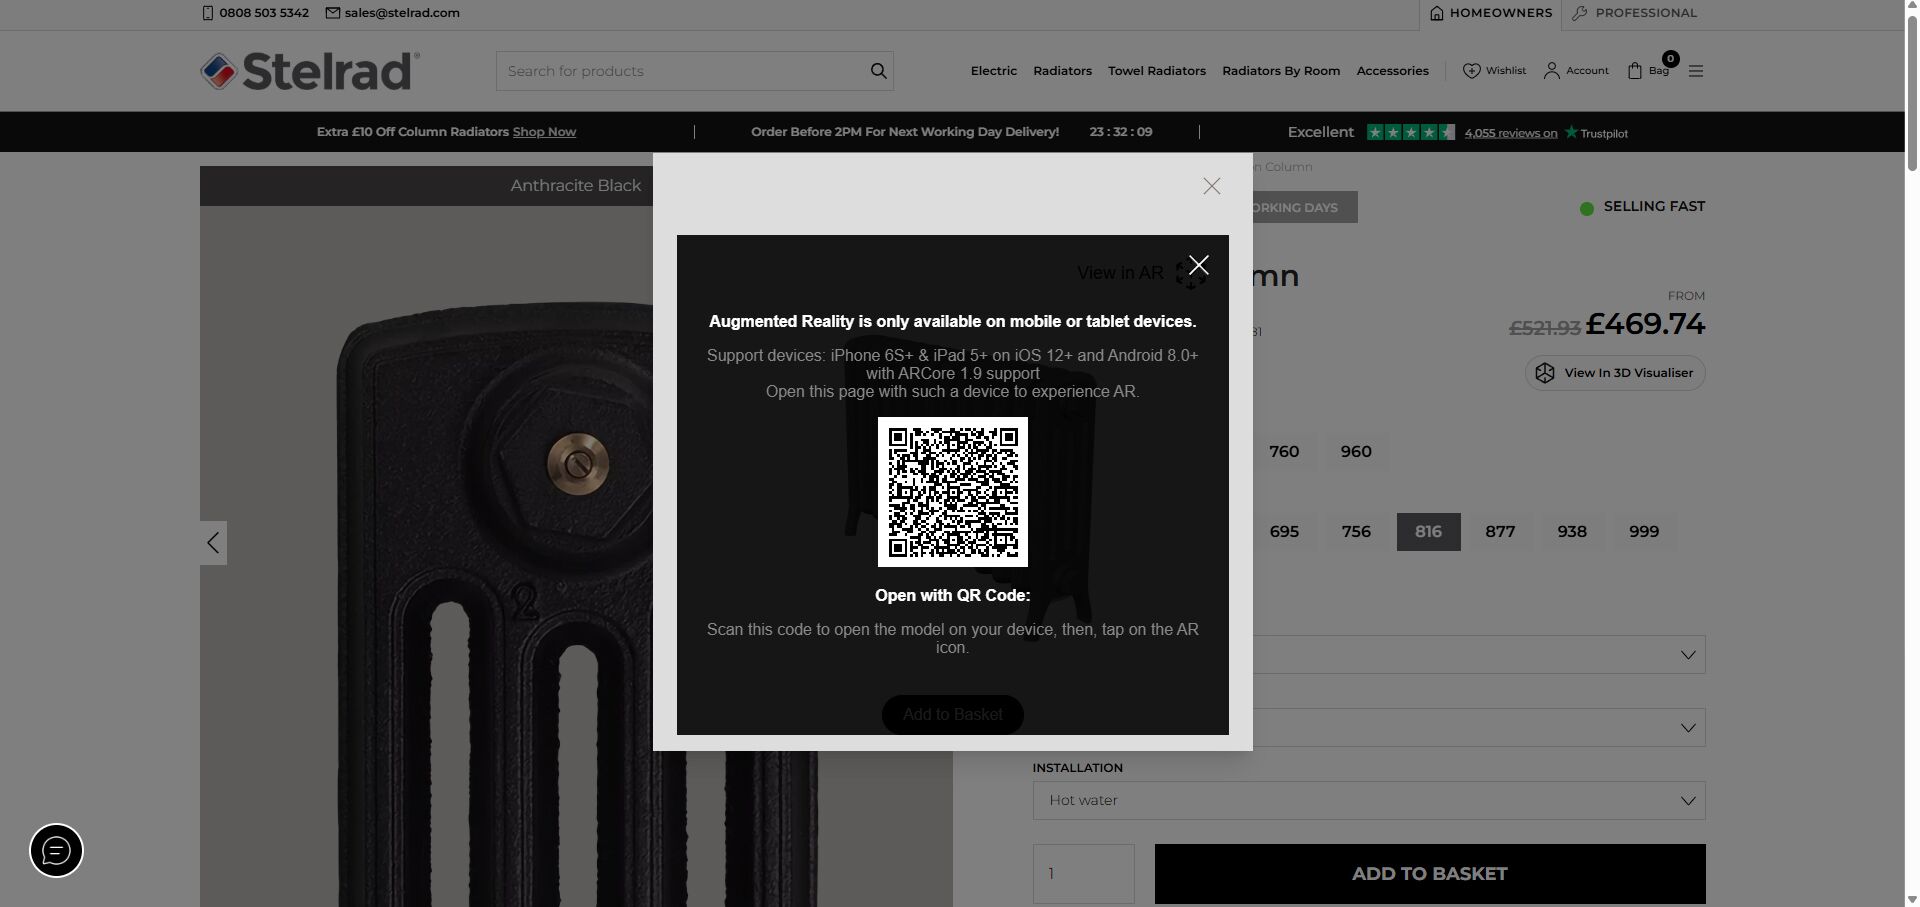Open the shopping Bag icon
1920x907 pixels.
point(1635,71)
